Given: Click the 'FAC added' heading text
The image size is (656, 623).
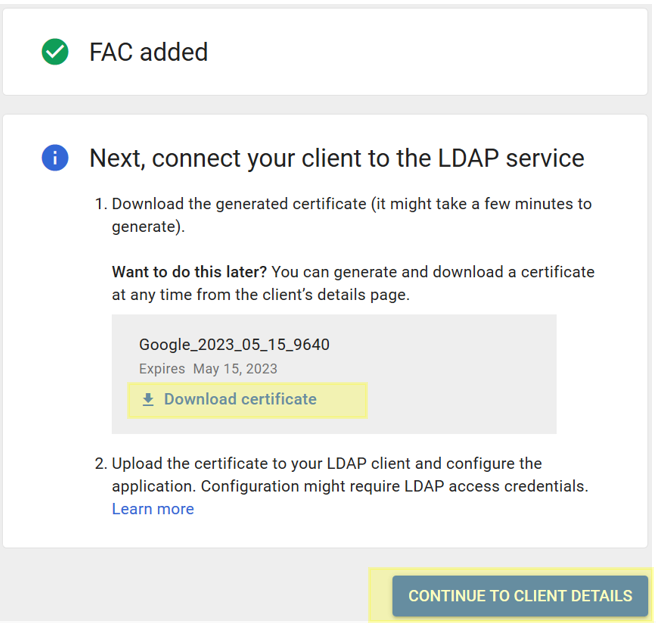Looking at the screenshot, I should coord(148,52).
